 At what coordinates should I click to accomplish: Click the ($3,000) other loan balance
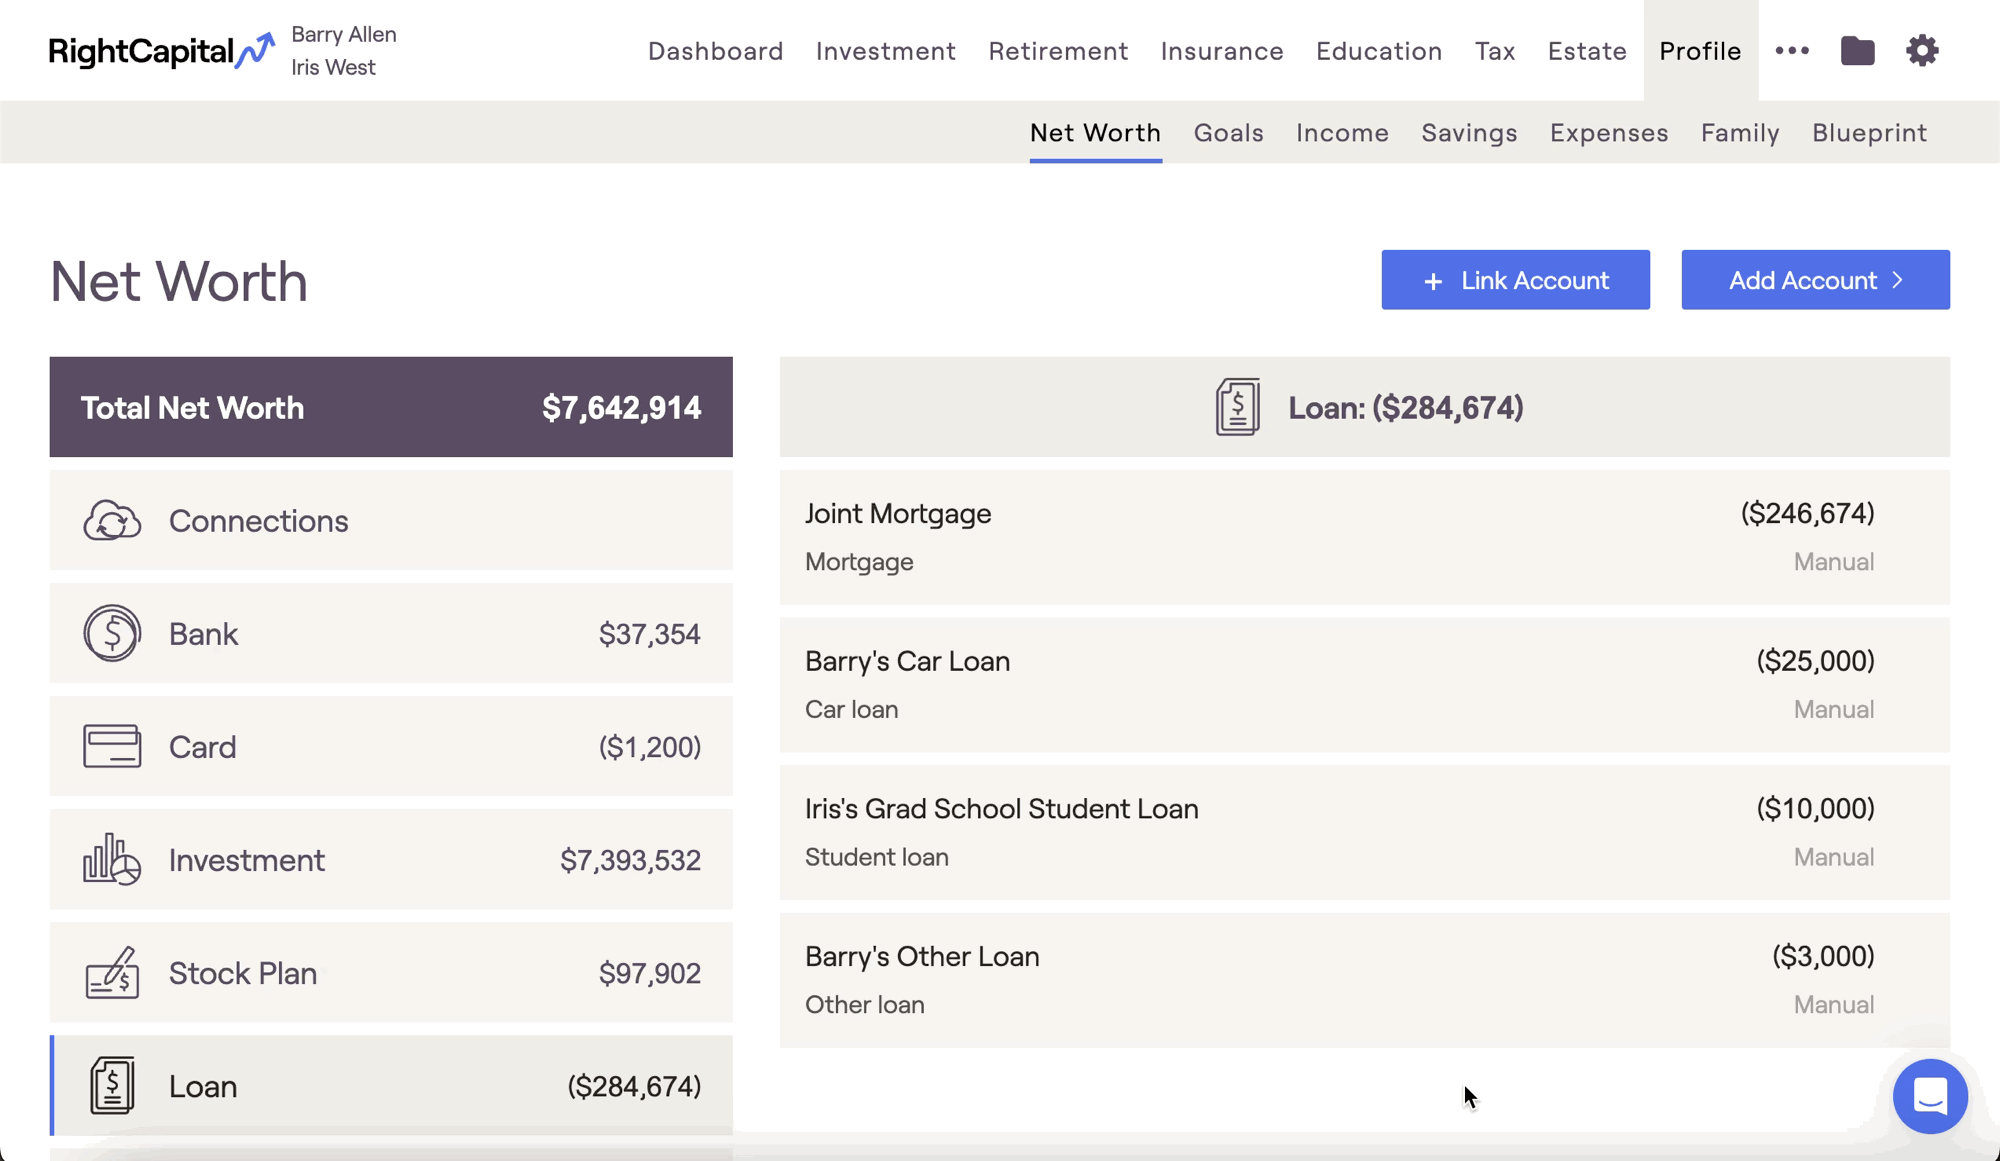(x=1823, y=956)
